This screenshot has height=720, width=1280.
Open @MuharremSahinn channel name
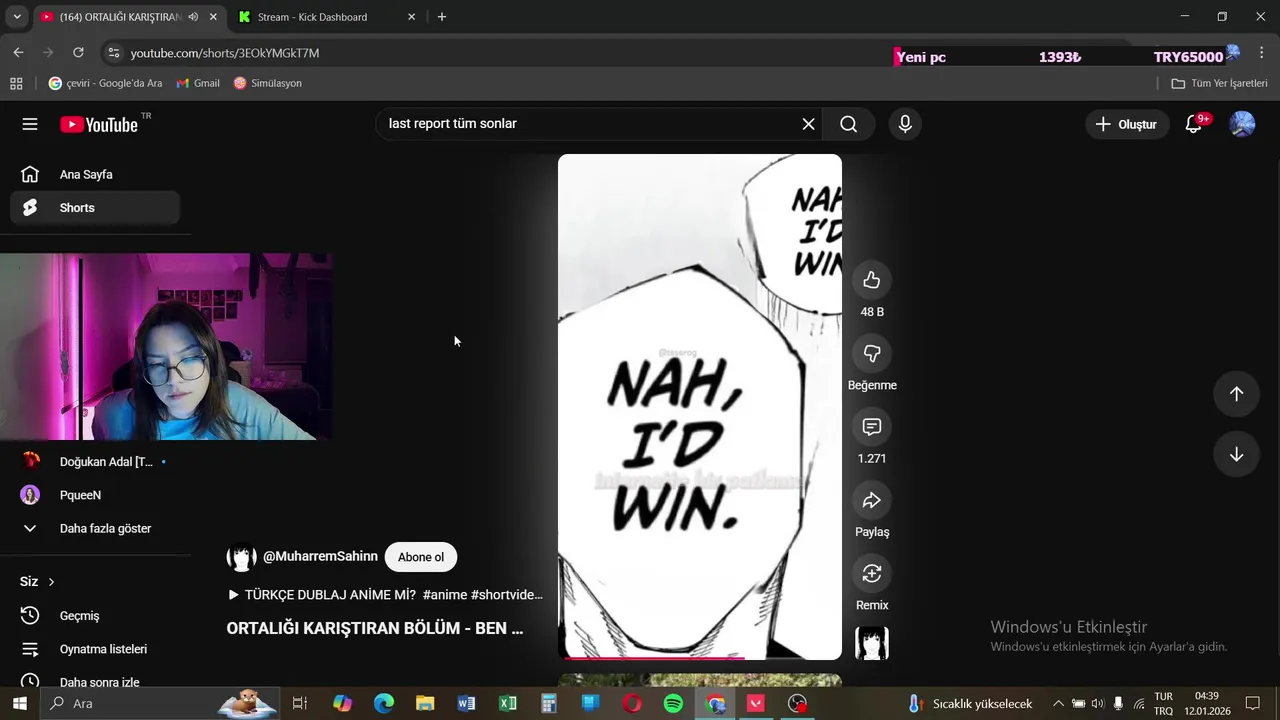pyautogui.click(x=320, y=557)
